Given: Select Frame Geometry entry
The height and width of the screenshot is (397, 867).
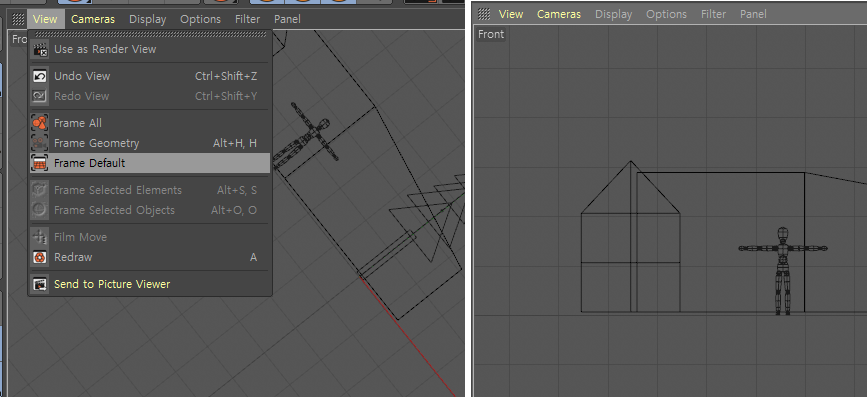Looking at the screenshot, I should coord(150,143).
